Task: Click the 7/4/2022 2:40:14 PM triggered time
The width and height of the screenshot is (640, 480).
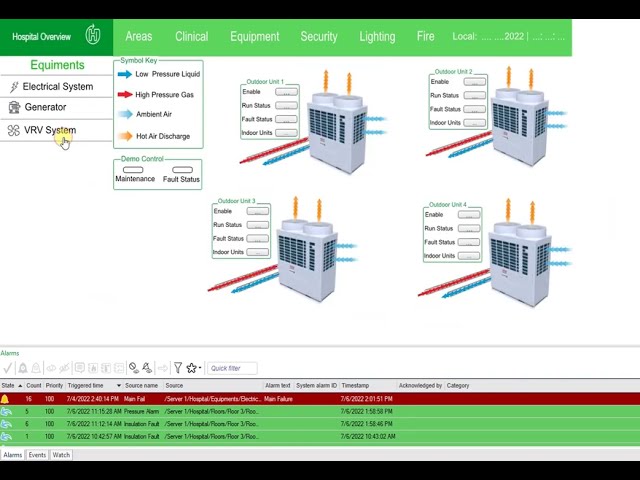Action: [x=93, y=399]
